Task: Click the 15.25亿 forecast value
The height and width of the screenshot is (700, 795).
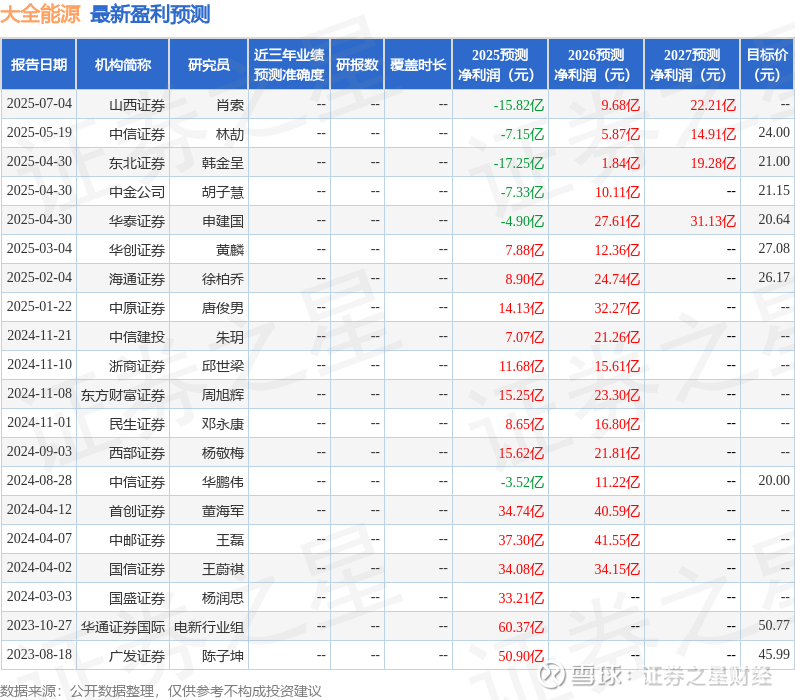Action: tap(521, 395)
